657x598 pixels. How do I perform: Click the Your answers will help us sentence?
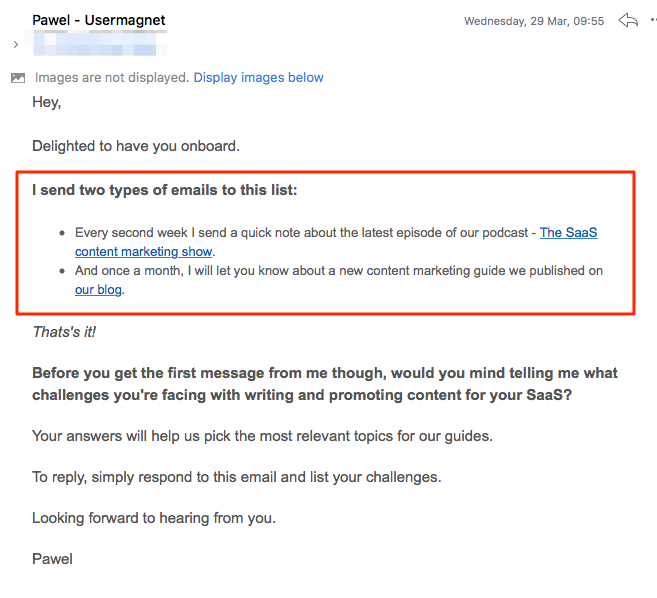point(262,436)
